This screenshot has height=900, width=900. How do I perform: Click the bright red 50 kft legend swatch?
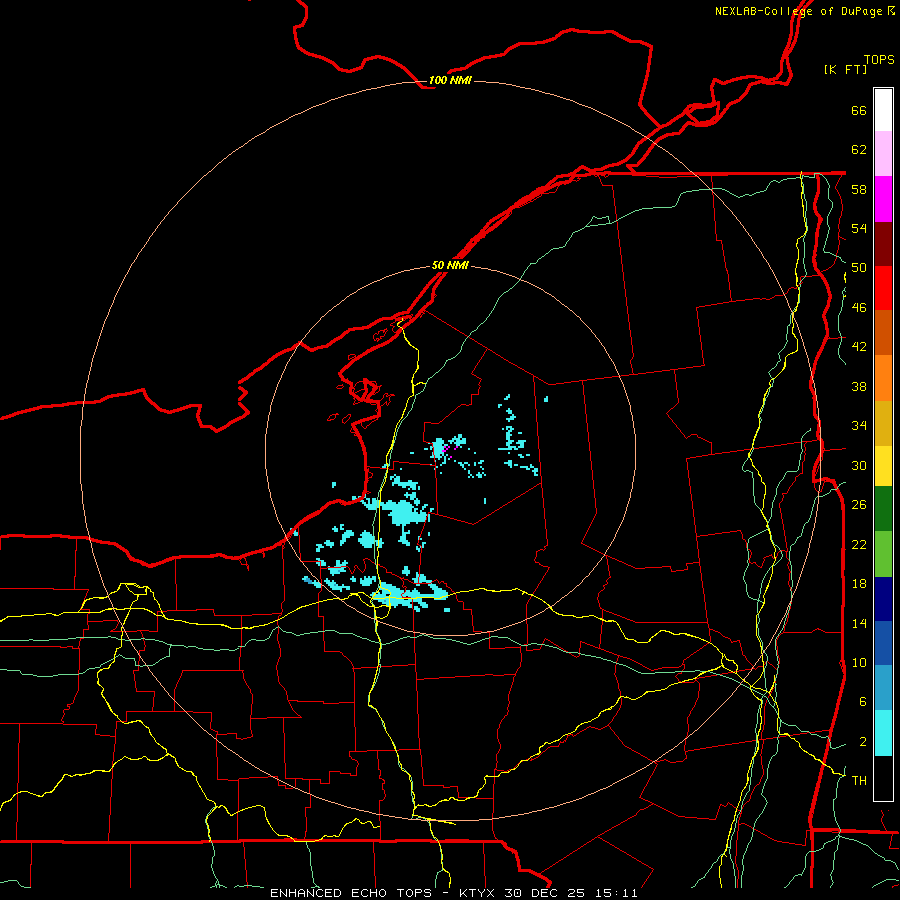click(x=883, y=288)
